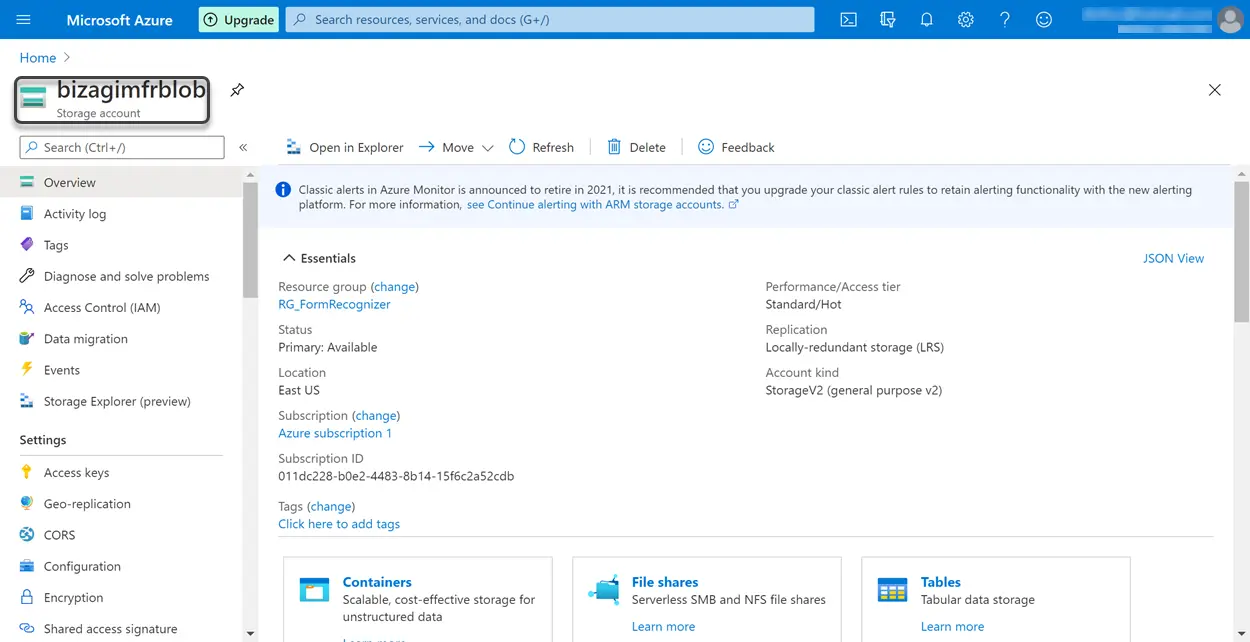This screenshot has width=1250, height=642.
Task: Close the storage account blade
Action: (1214, 90)
